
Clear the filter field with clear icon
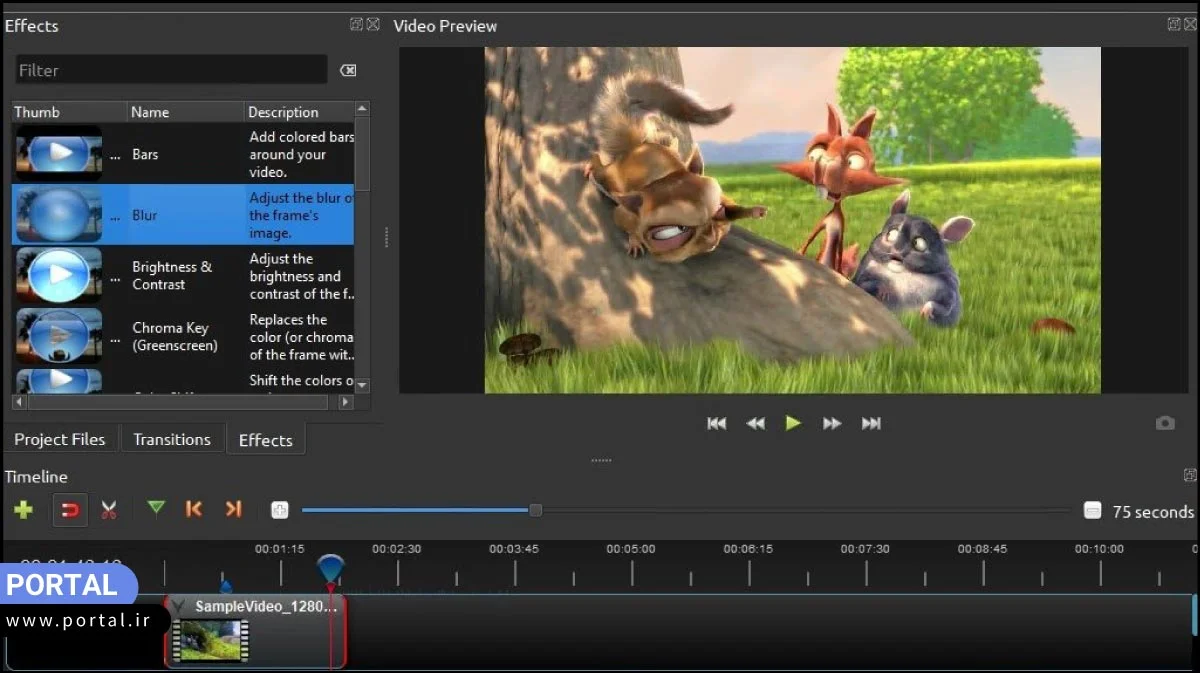(348, 70)
